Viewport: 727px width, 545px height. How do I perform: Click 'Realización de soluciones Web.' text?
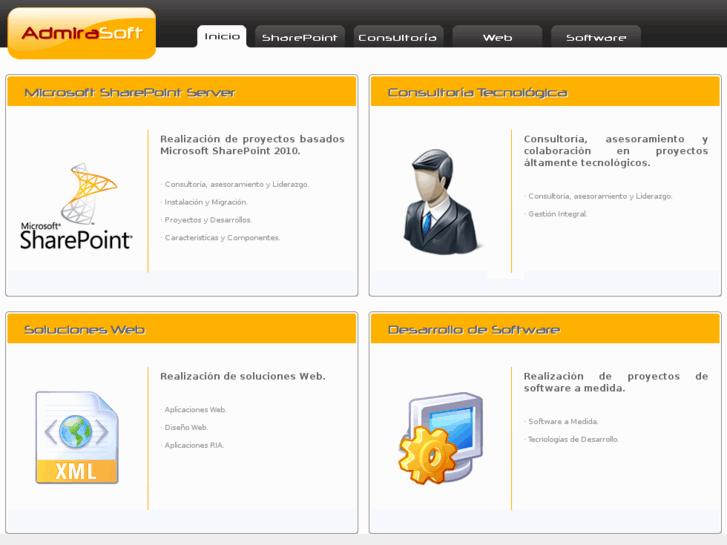click(243, 376)
